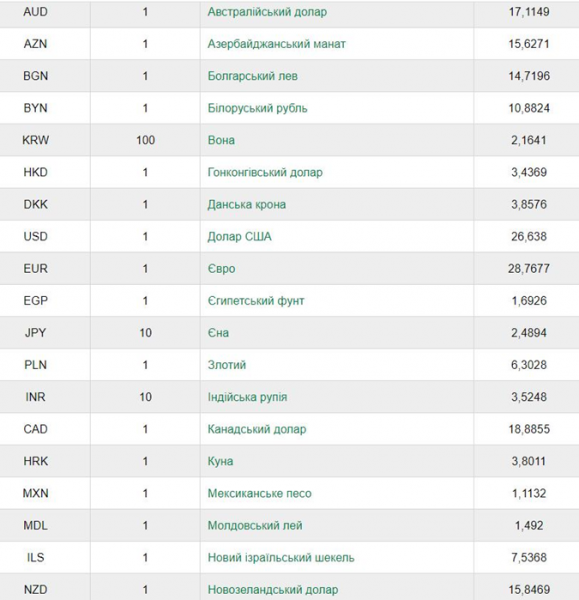Select the USD currency code cell

tap(36, 236)
